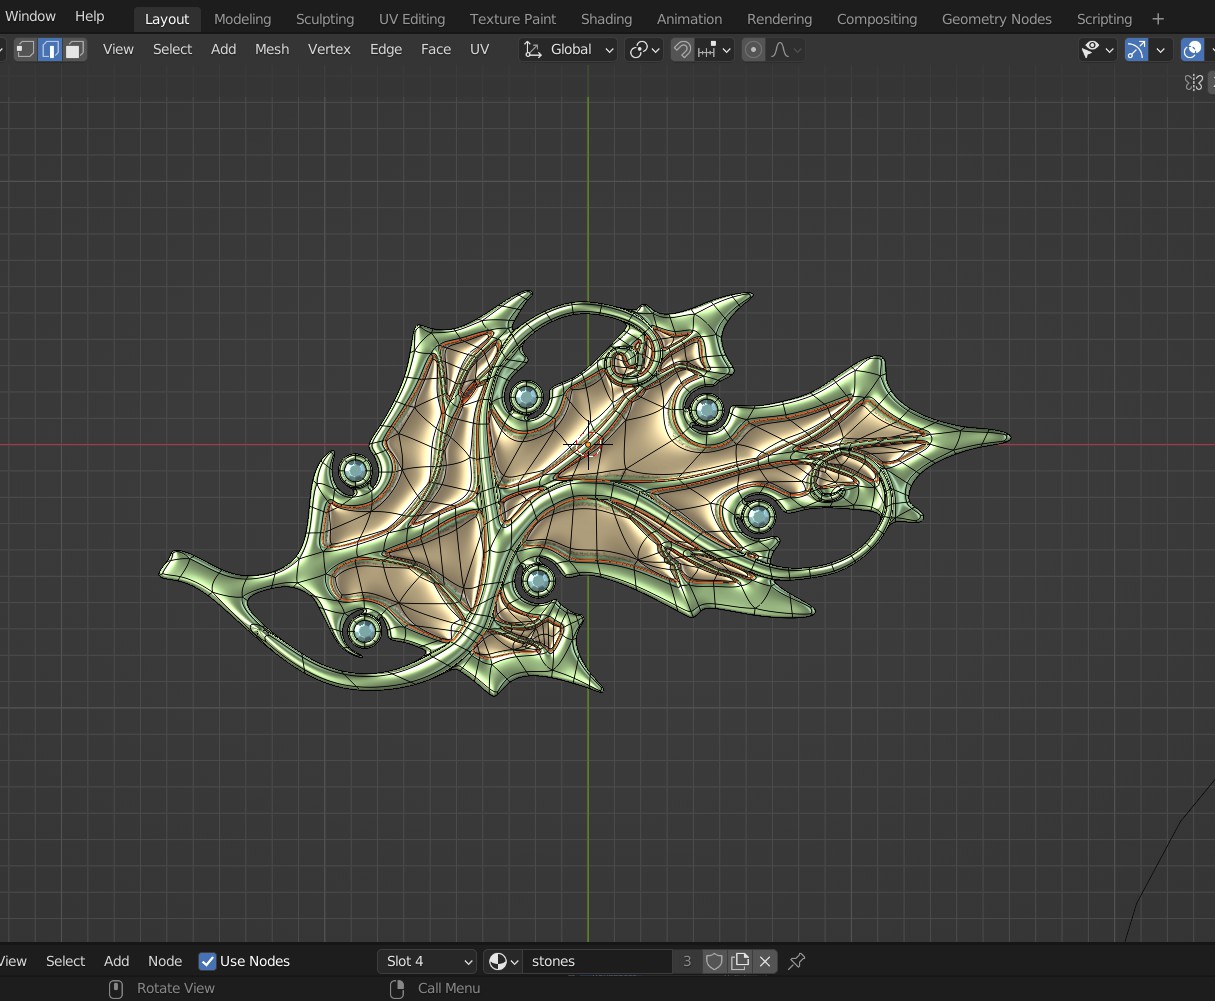Enable fake user for stones material
1215x1001 pixels.
pos(714,961)
